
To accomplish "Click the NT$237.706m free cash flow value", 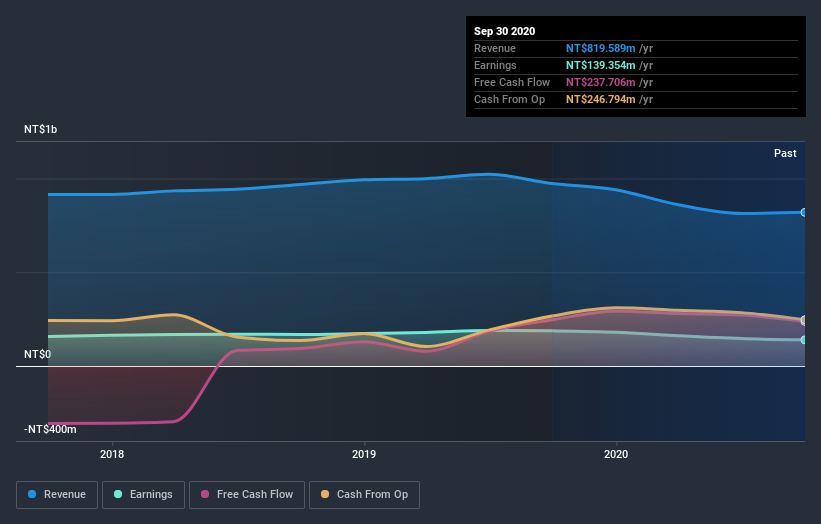I will tap(601, 82).
